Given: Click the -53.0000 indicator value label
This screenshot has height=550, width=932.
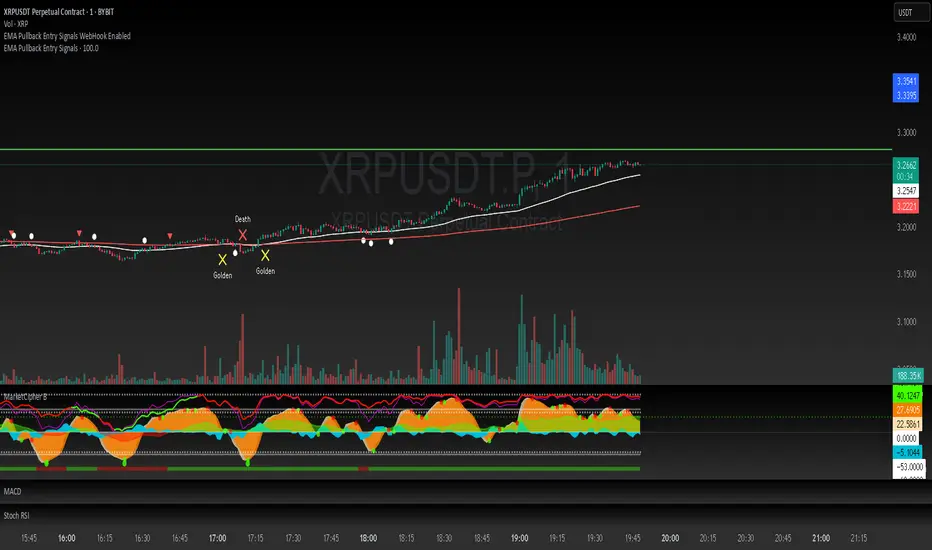Looking at the screenshot, I should coord(909,467).
